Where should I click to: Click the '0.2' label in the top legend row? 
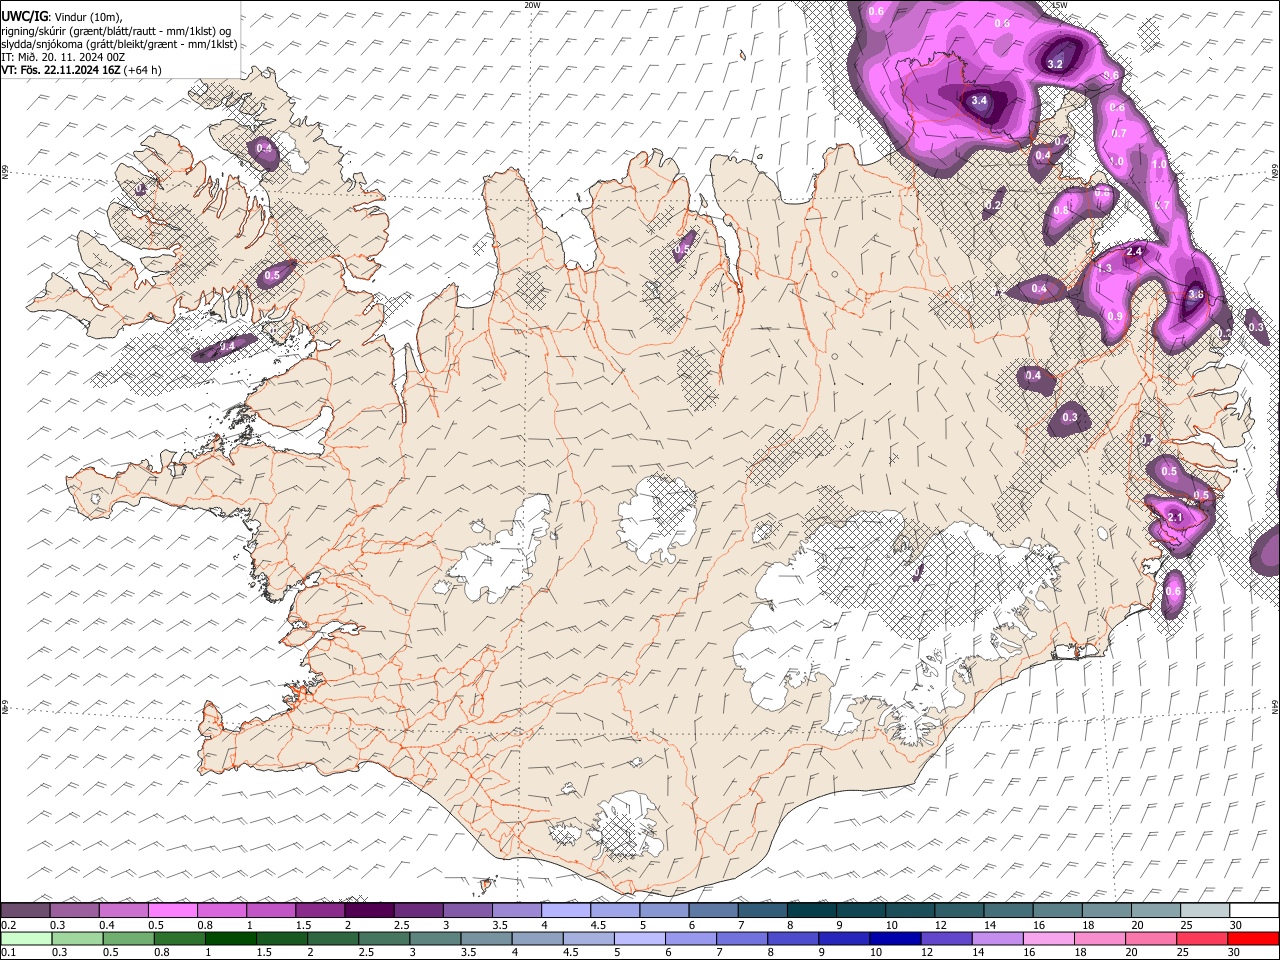[9, 925]
